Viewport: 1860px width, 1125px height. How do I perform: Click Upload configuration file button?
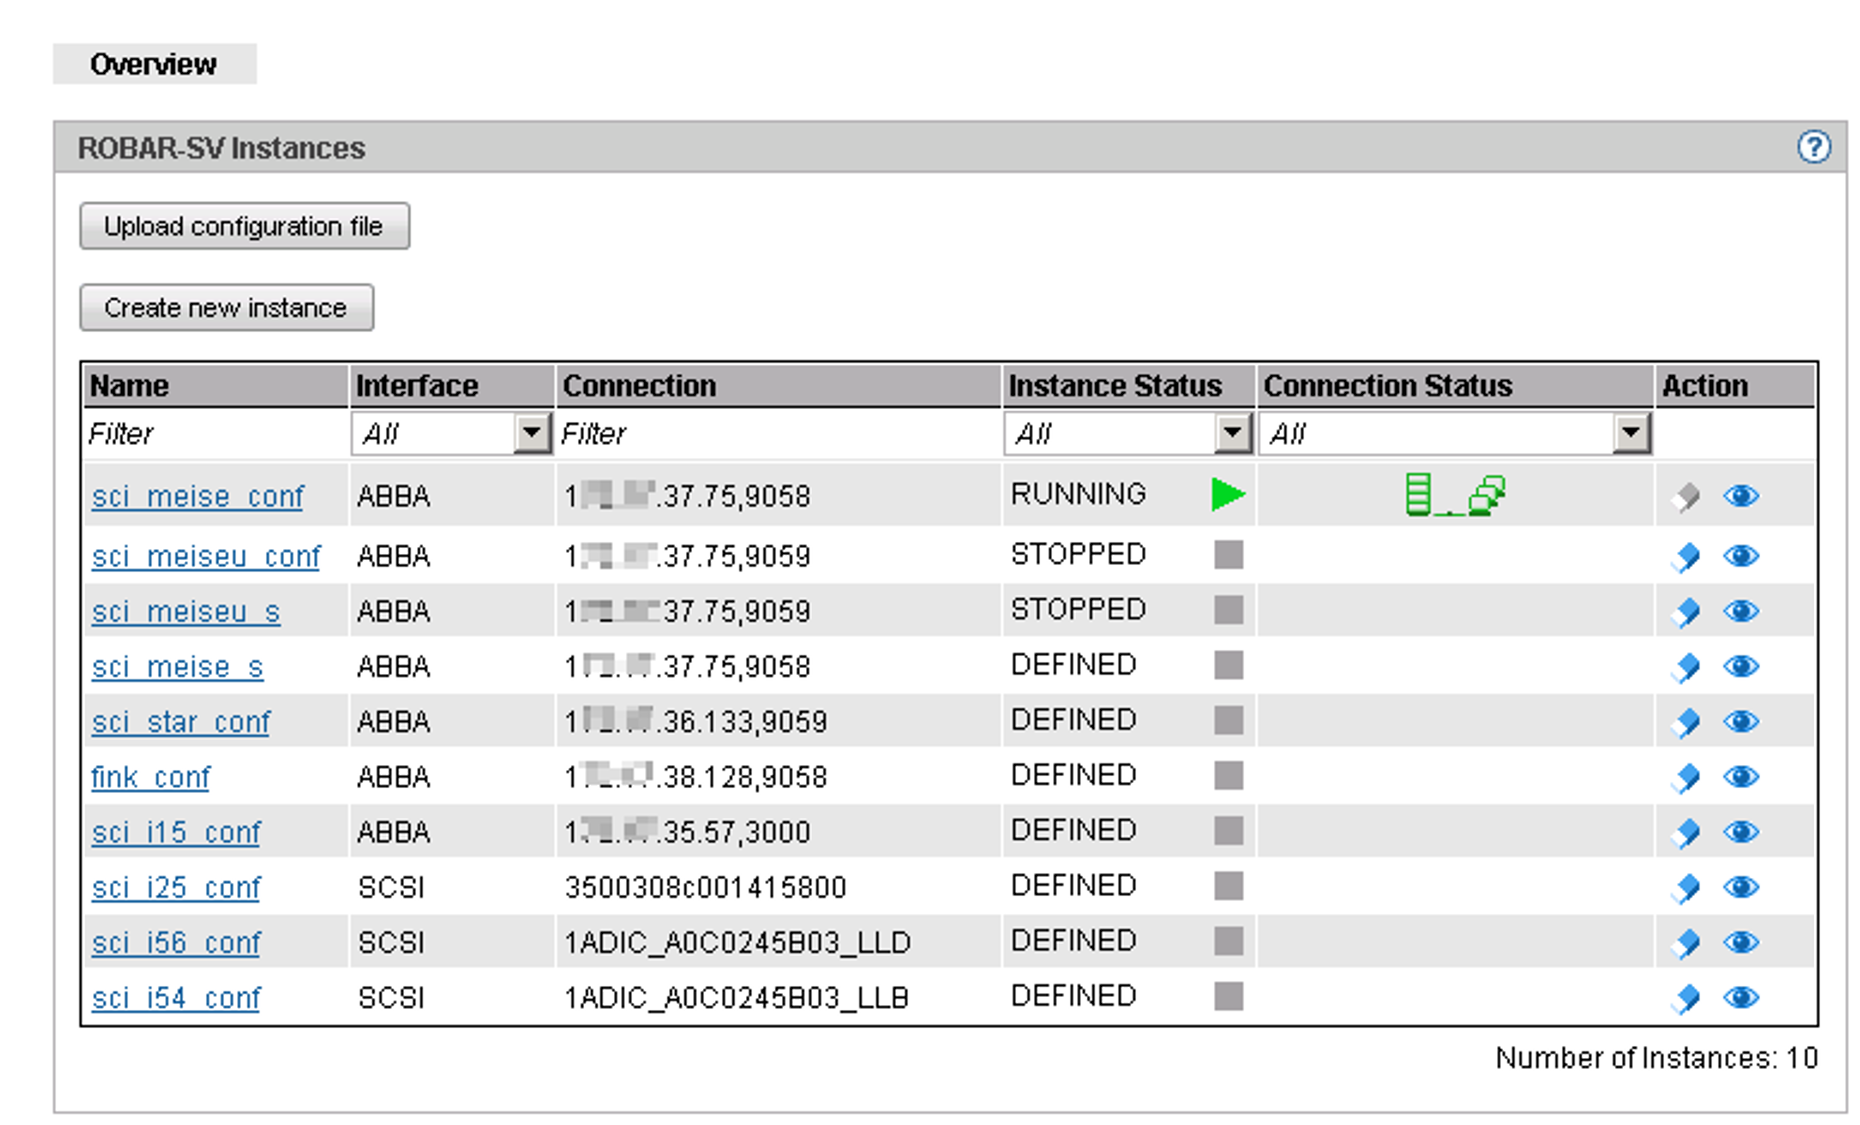pos(244,227)
